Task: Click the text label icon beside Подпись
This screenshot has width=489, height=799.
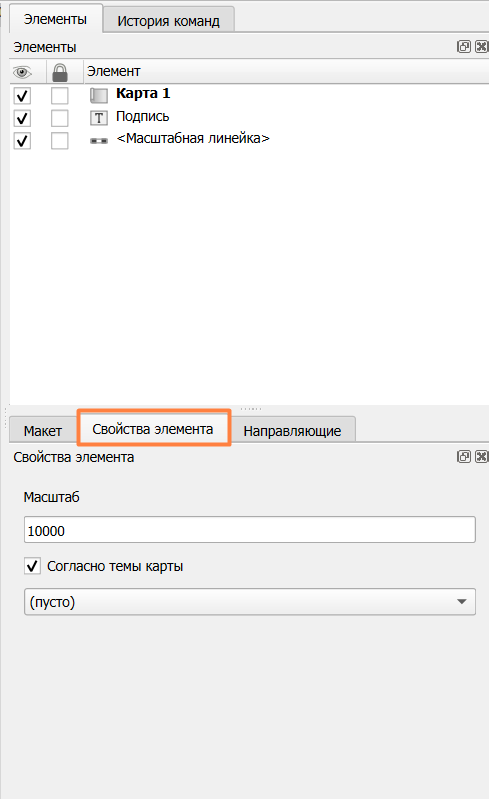Action: pyautogui.click(x=99, y=118)
